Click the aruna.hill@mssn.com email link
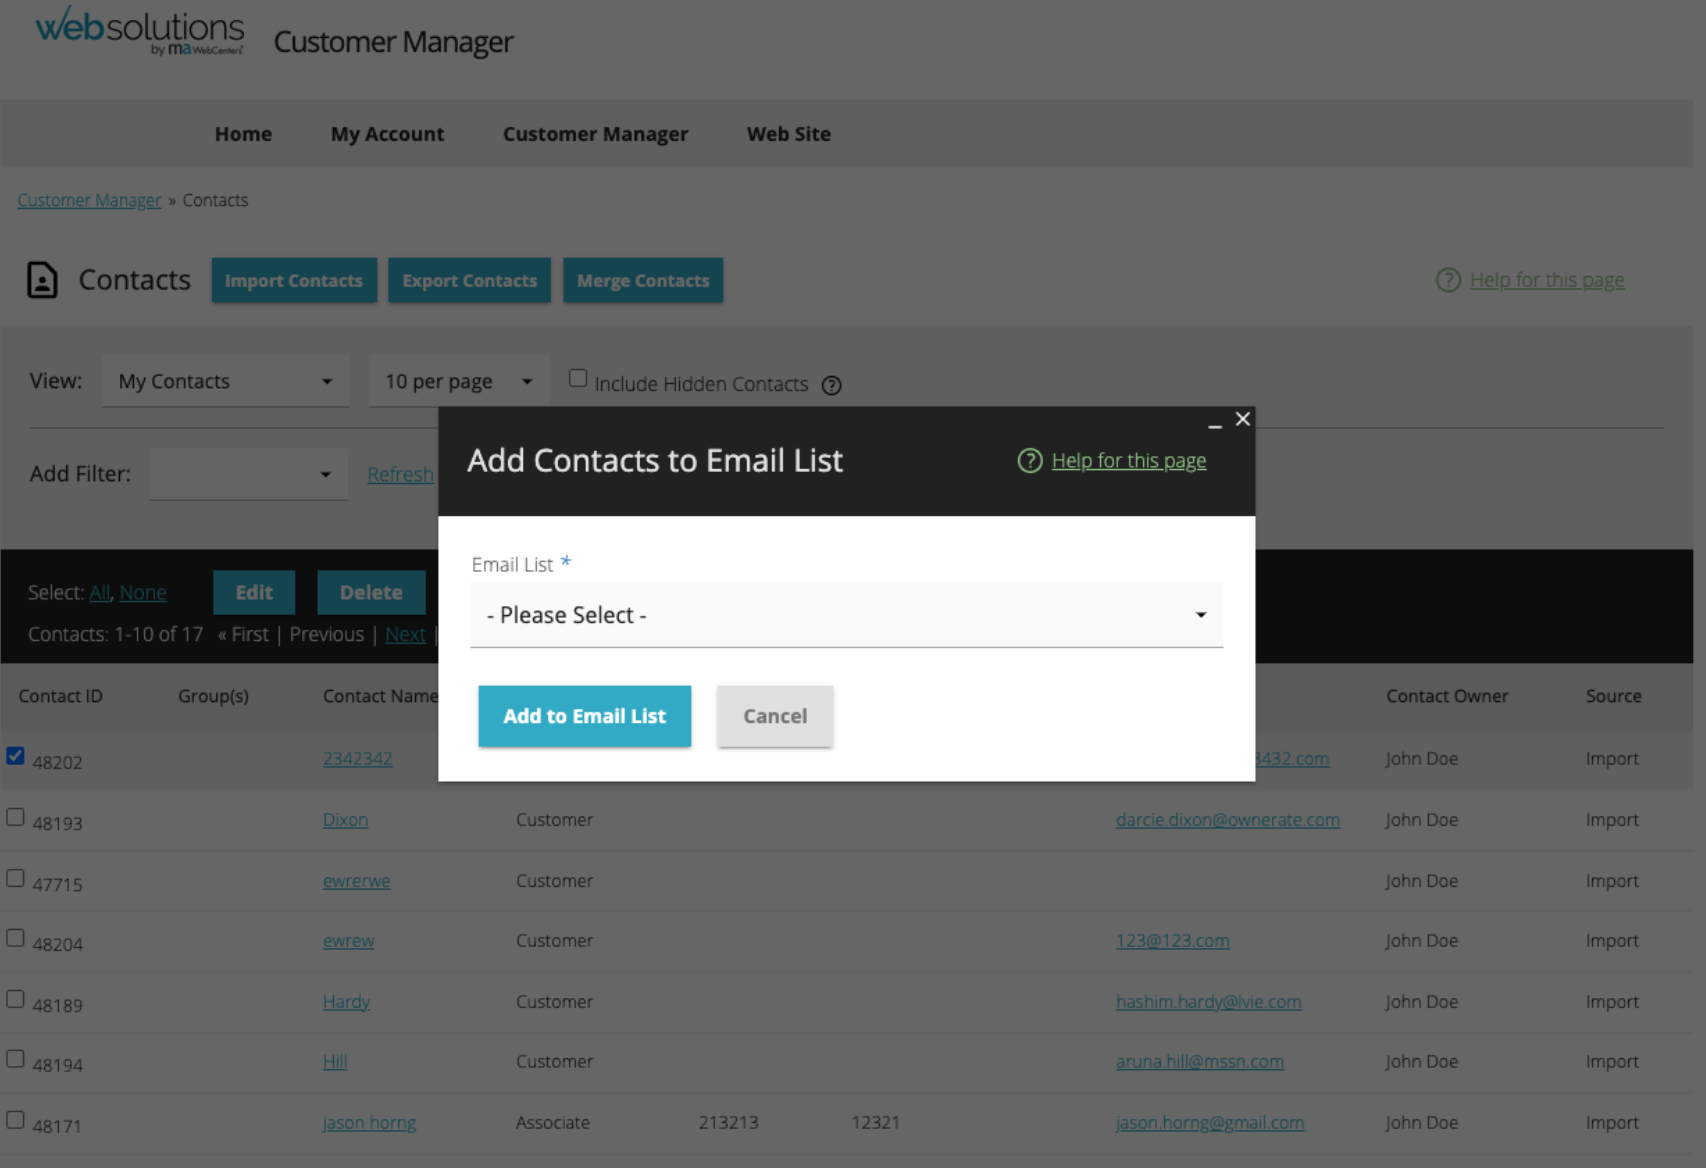The width and height of the screenshot is (1706, 1168). pos(1199,1062)
